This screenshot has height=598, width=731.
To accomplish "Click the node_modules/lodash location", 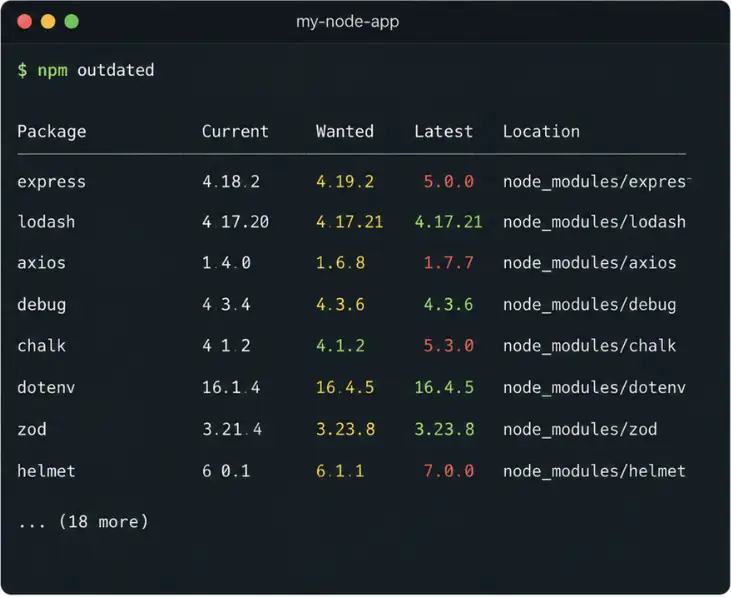I will [x=594, y=222].
